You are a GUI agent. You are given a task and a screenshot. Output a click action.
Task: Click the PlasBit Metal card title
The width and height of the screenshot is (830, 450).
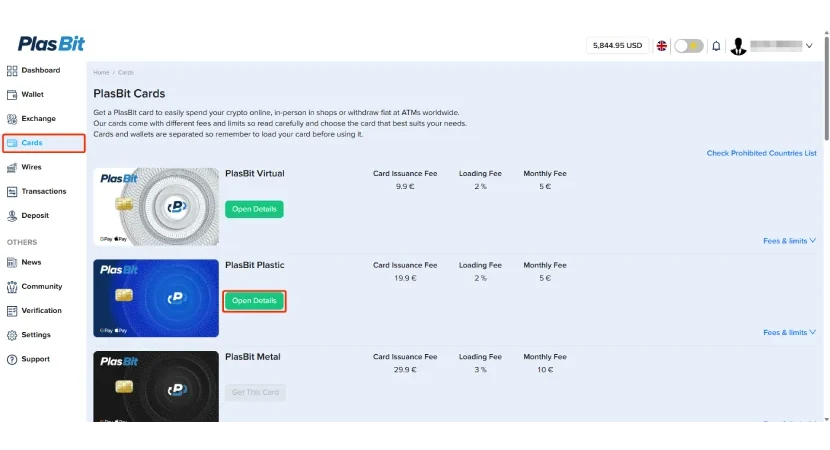tap(253, 357)
